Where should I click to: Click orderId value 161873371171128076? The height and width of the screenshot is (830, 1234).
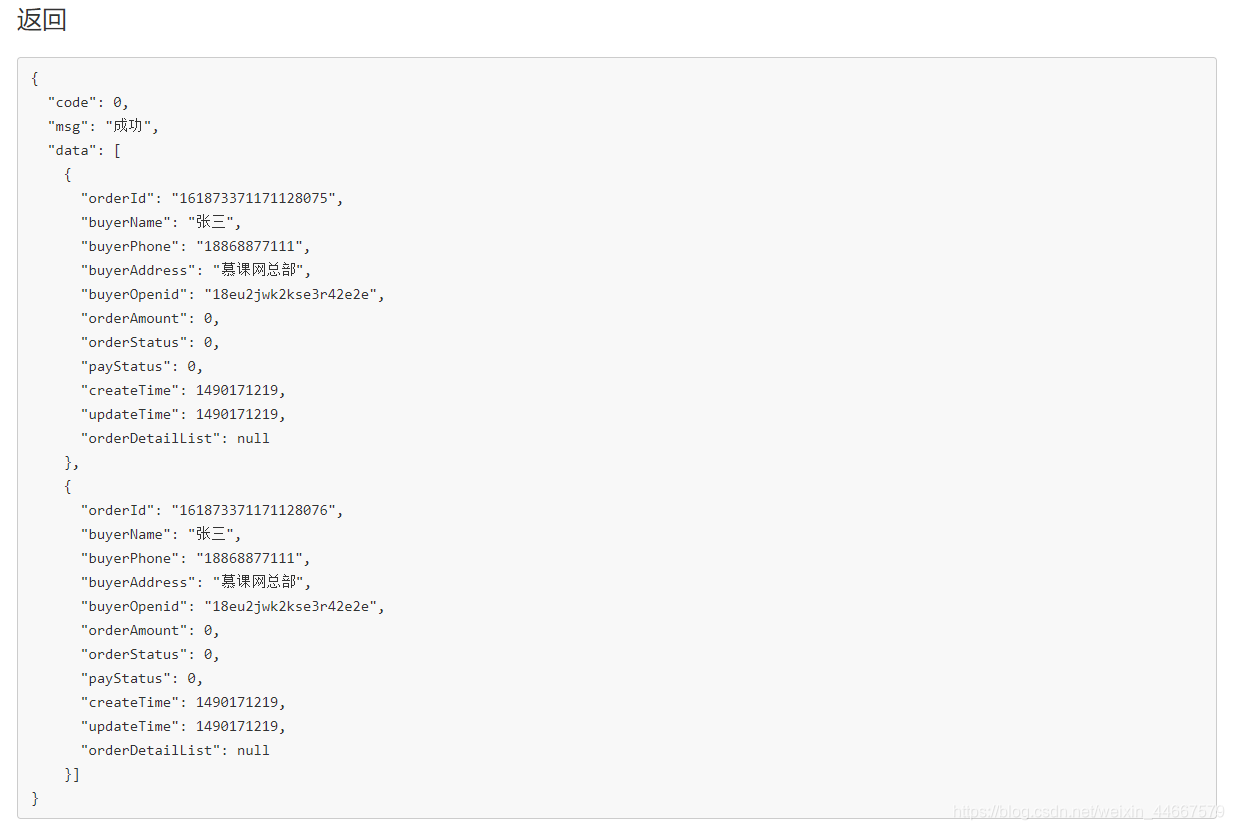click(x=257, y=510)
